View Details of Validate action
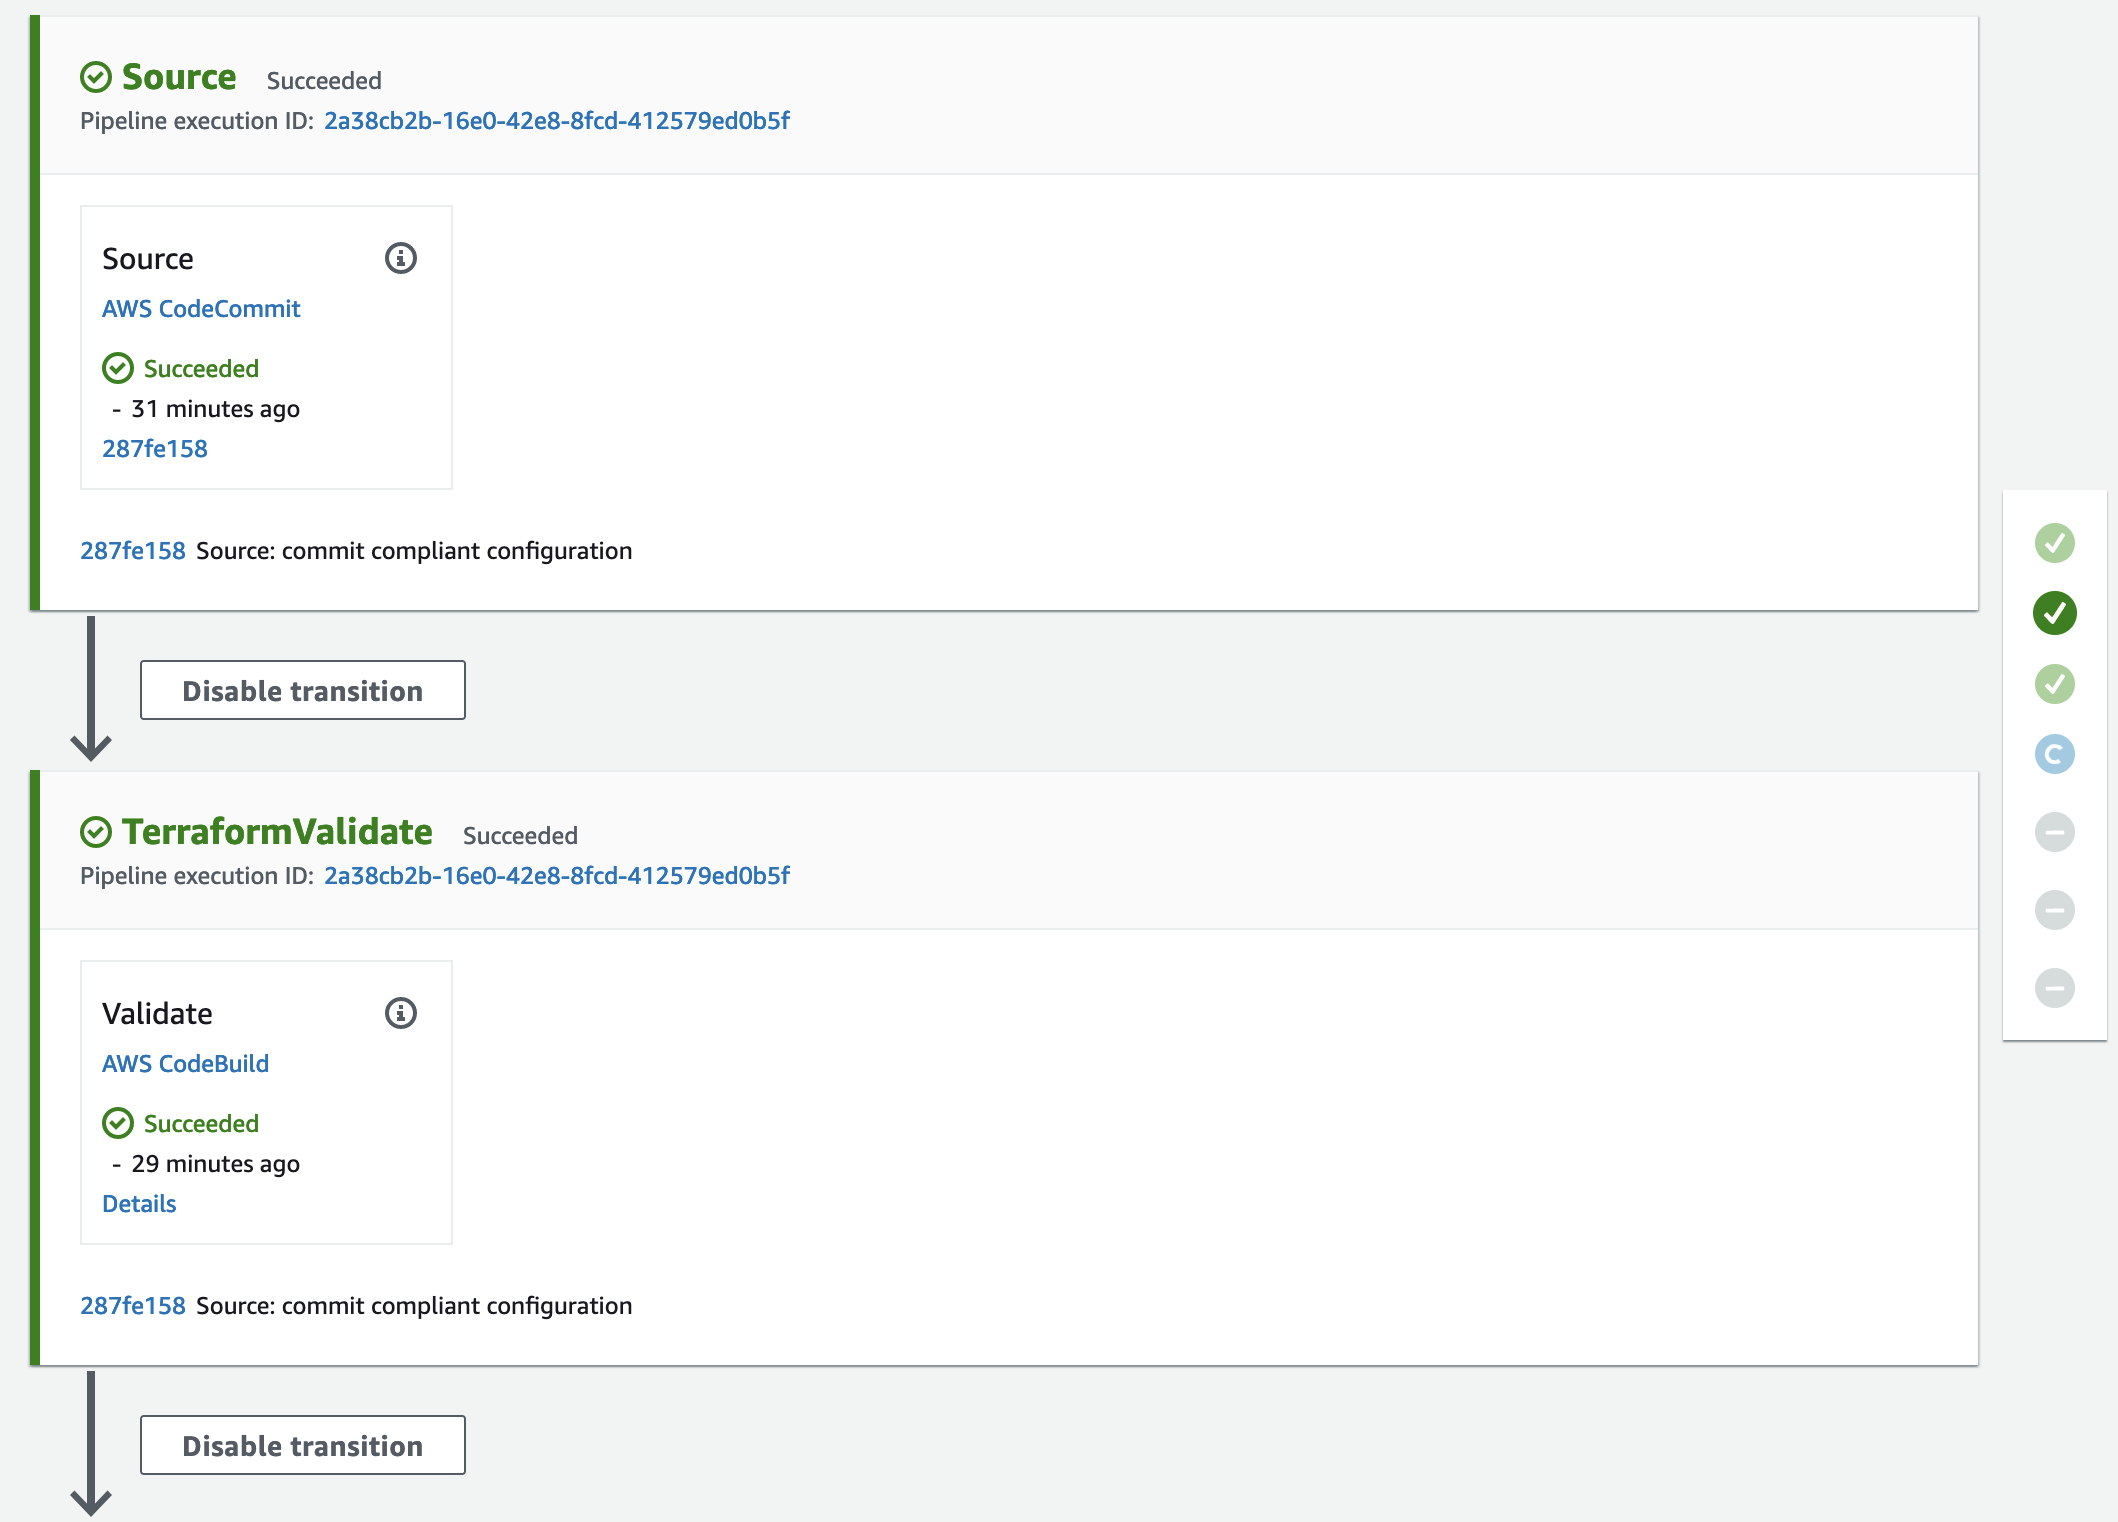2118x1522 pixels. [x=139, y=1204]
